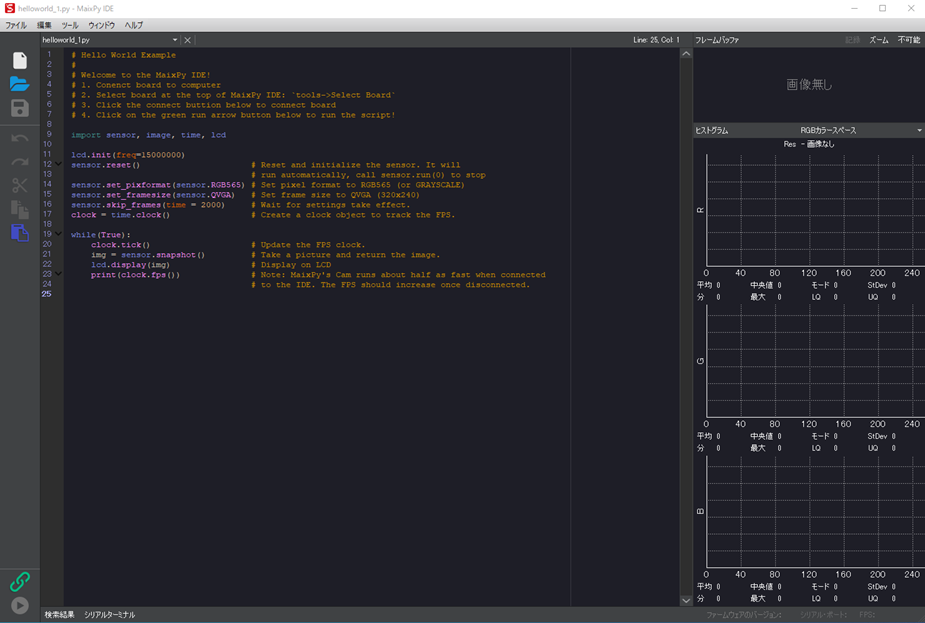Collapse the fold arrow at line 23

[x=58, y=274]
